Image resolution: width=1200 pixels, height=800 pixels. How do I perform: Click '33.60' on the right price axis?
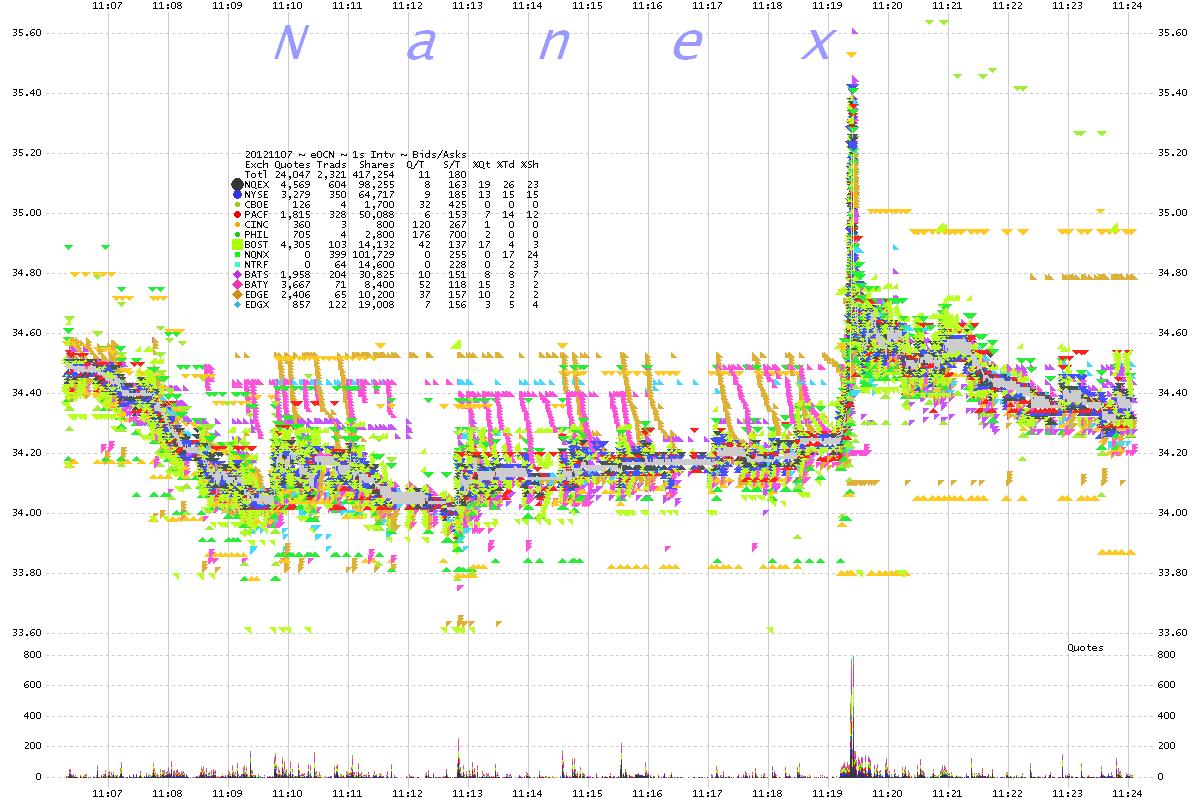tap(1171, 633)
